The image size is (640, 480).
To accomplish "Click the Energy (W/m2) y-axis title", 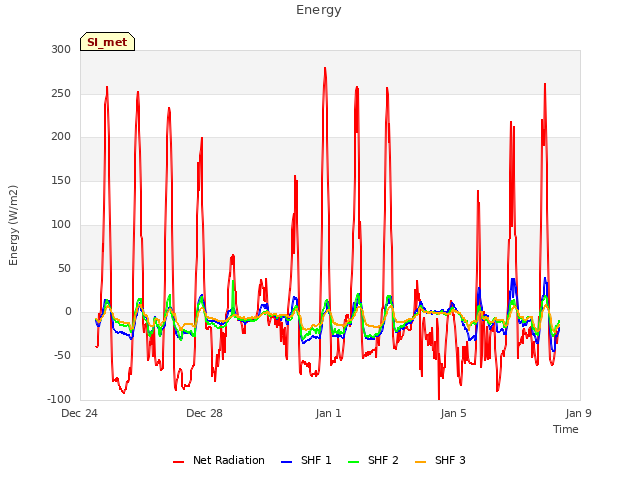I will [13, 225].
